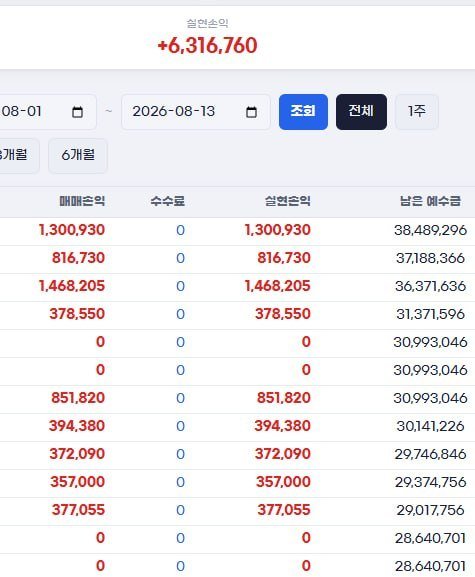Select the 전체 period filter
Image resolution: width=475 pixels, height=577 pixels.
click(x=361, y=111)
